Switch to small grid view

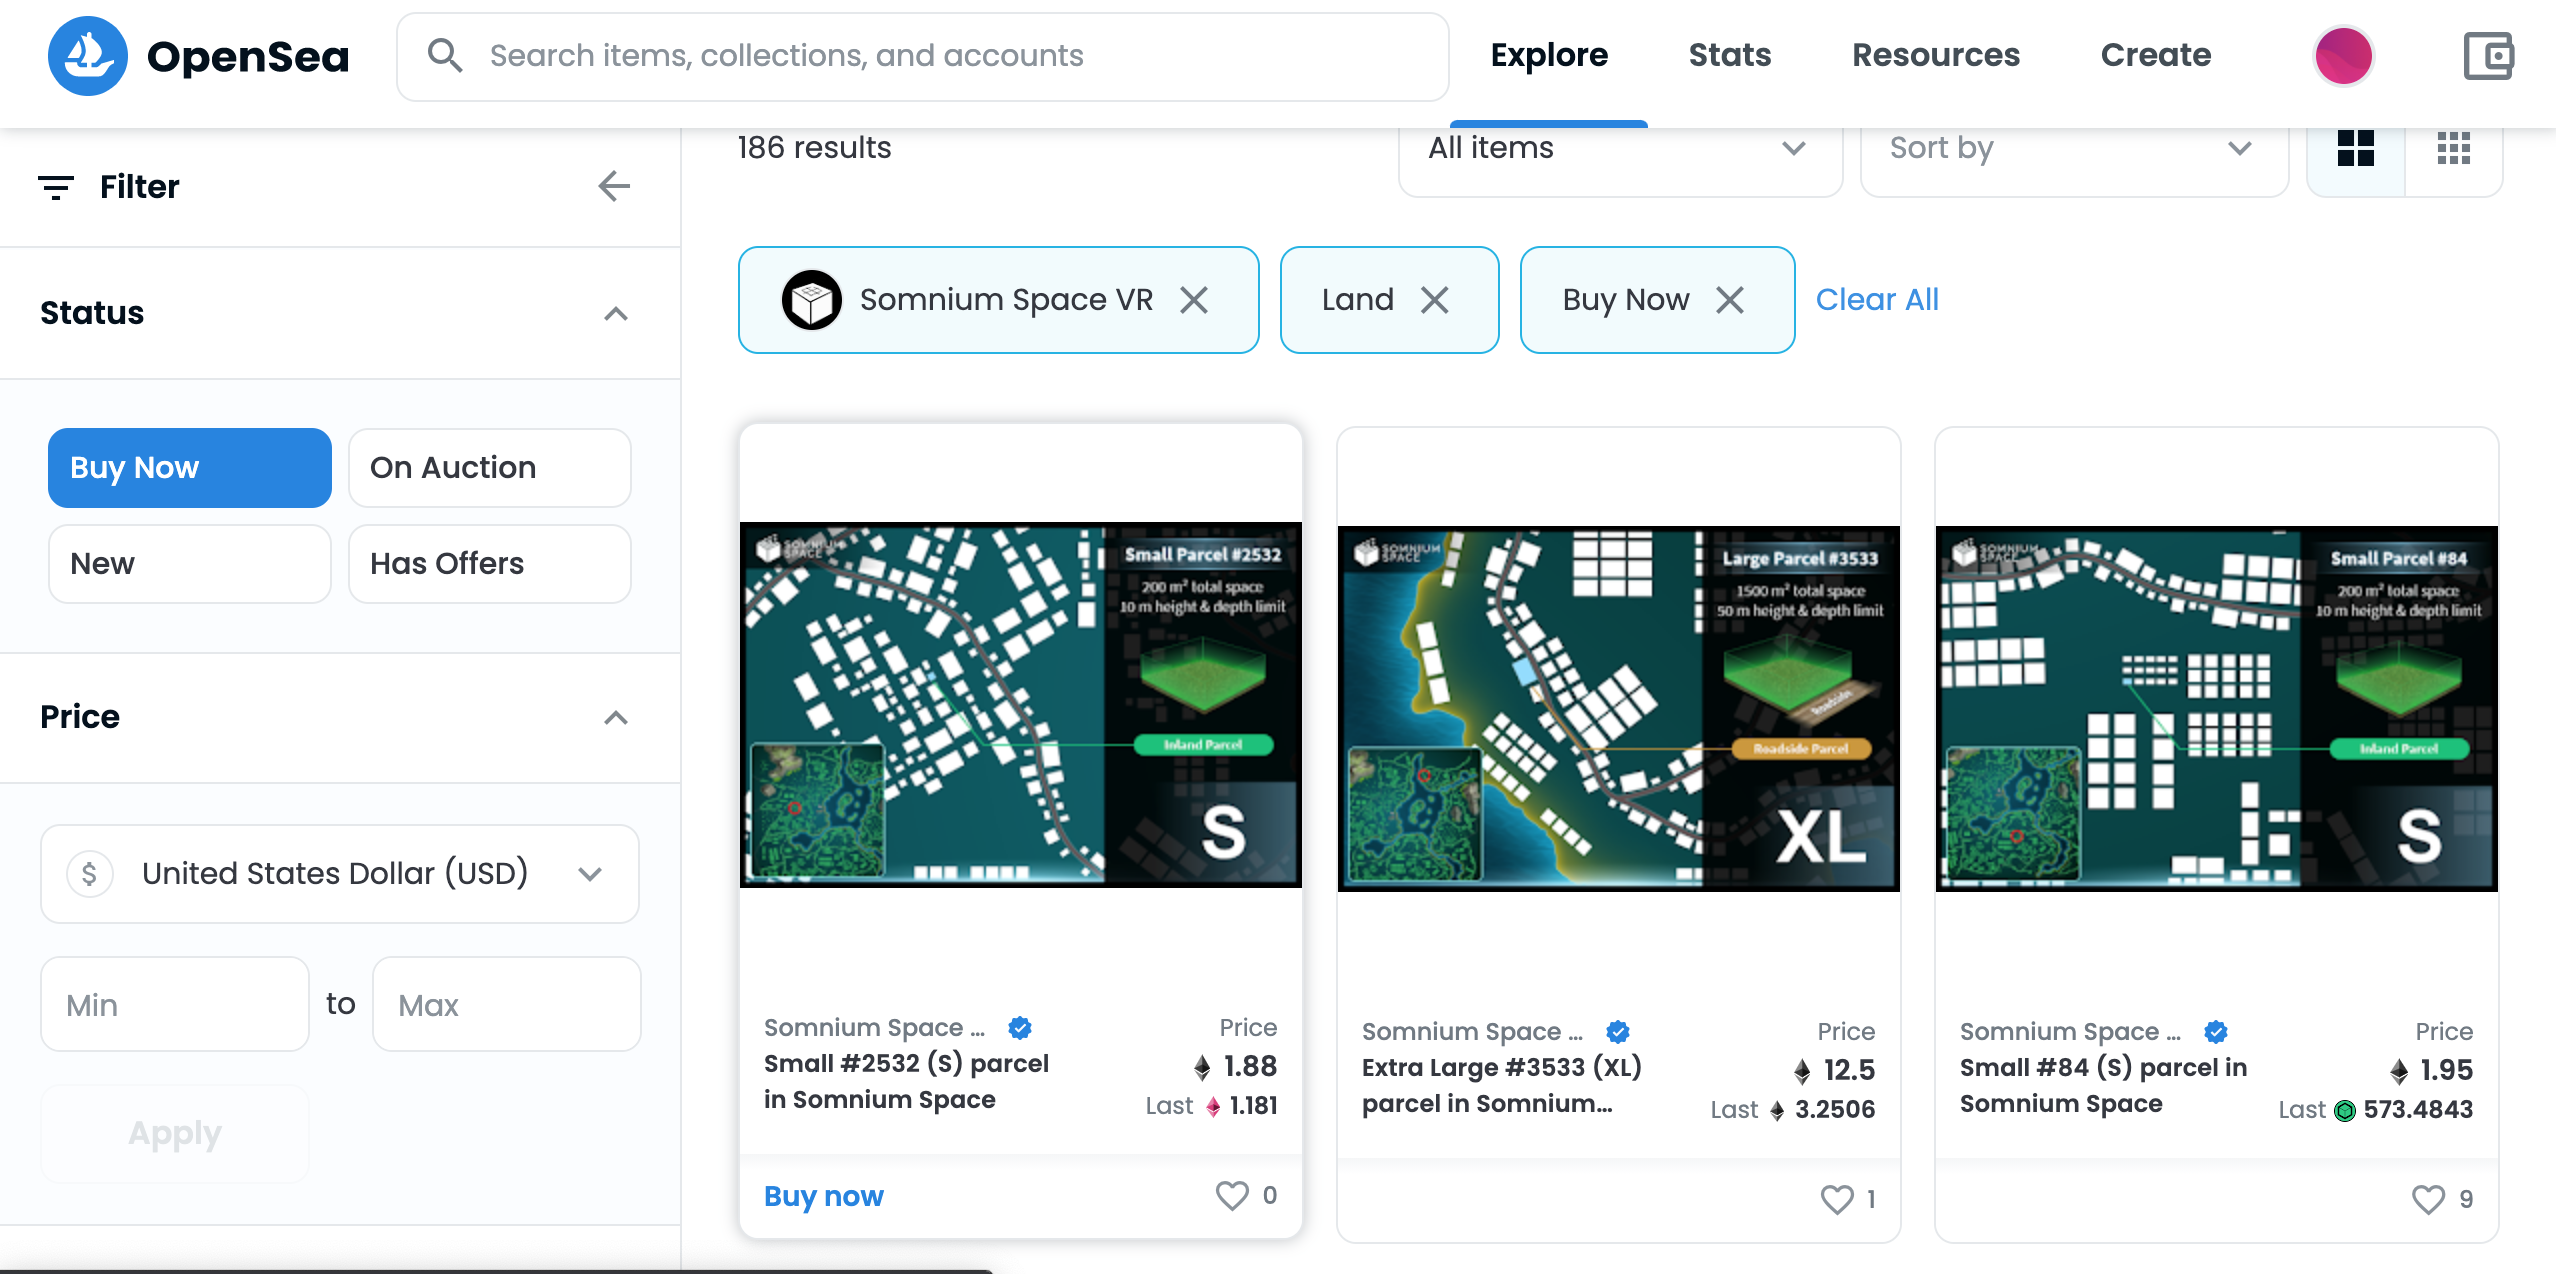click(x=2454, y=149)
